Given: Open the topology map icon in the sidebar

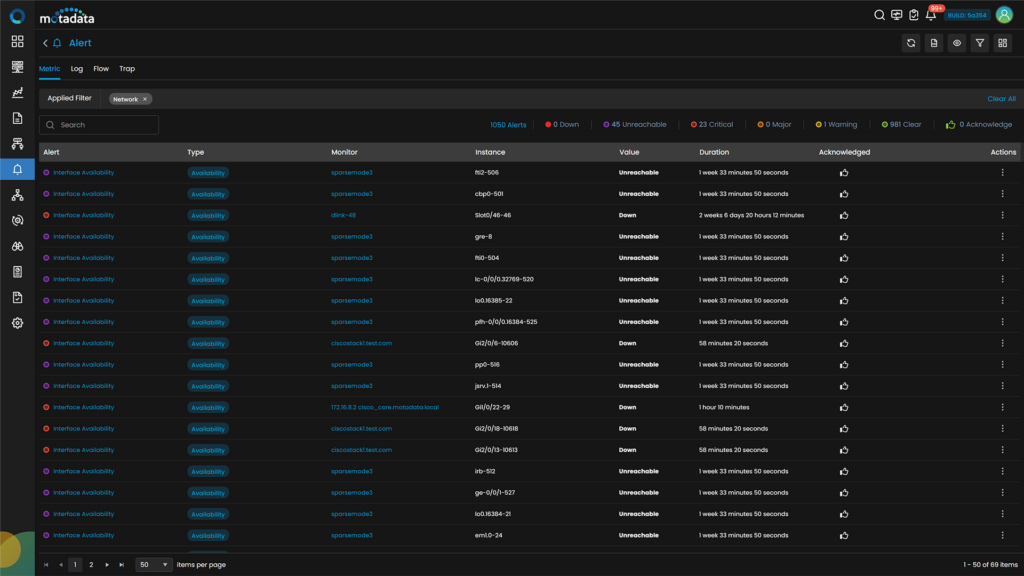Looking at the screenshot, I should pos(16,196).
